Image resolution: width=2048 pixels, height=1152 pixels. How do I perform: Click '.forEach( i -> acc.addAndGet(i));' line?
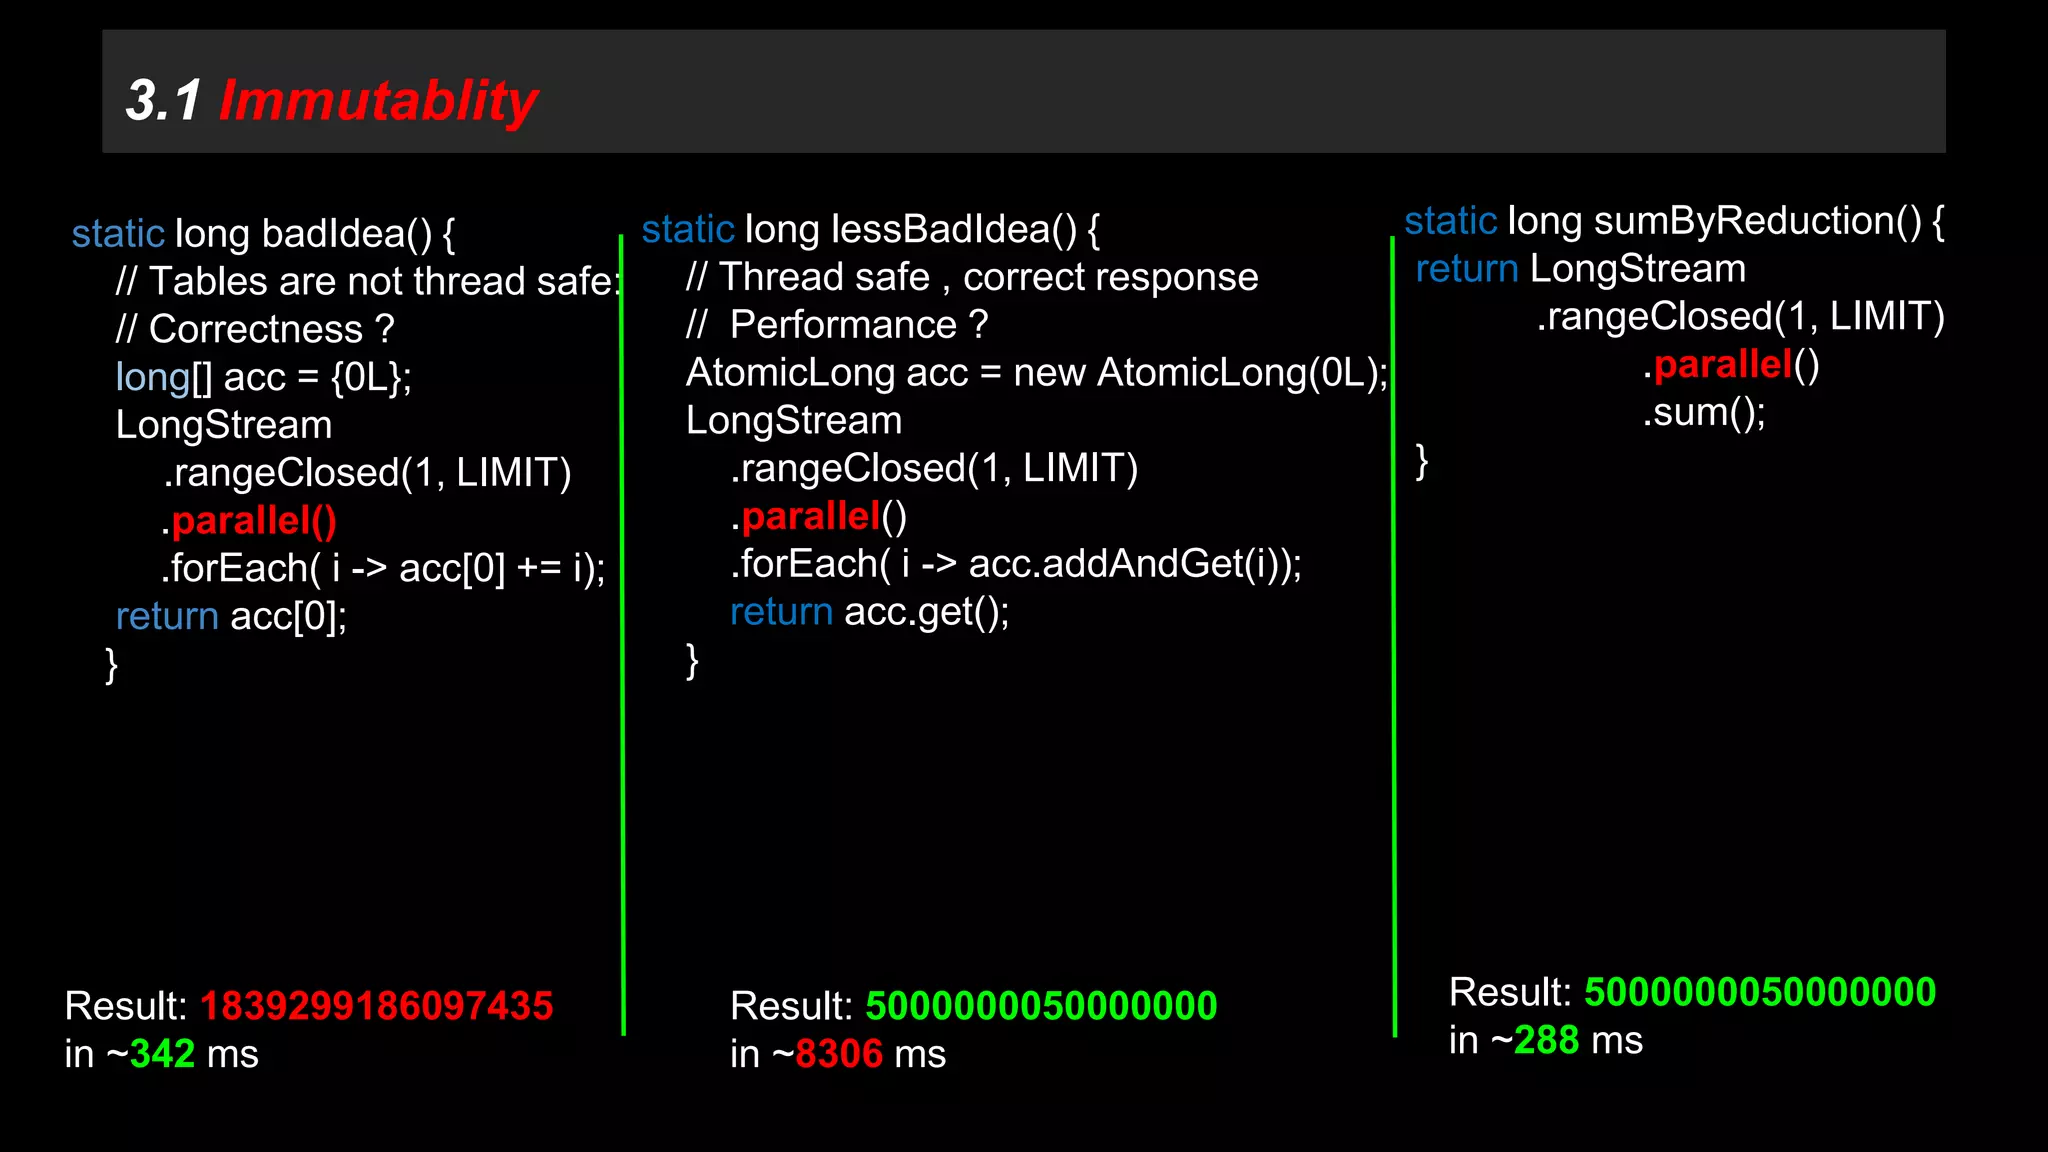click(1016, 564)
